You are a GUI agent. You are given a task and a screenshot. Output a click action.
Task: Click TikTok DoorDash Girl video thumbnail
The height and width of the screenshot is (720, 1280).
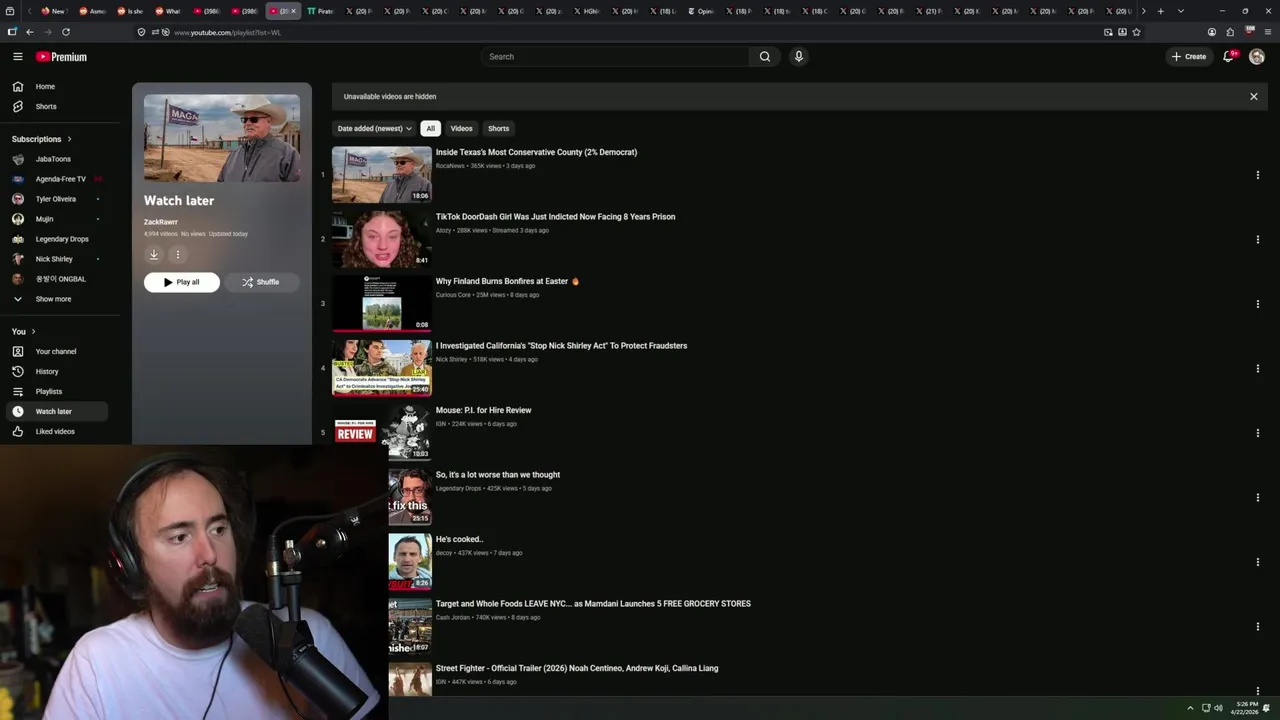(x=382, y=239)
